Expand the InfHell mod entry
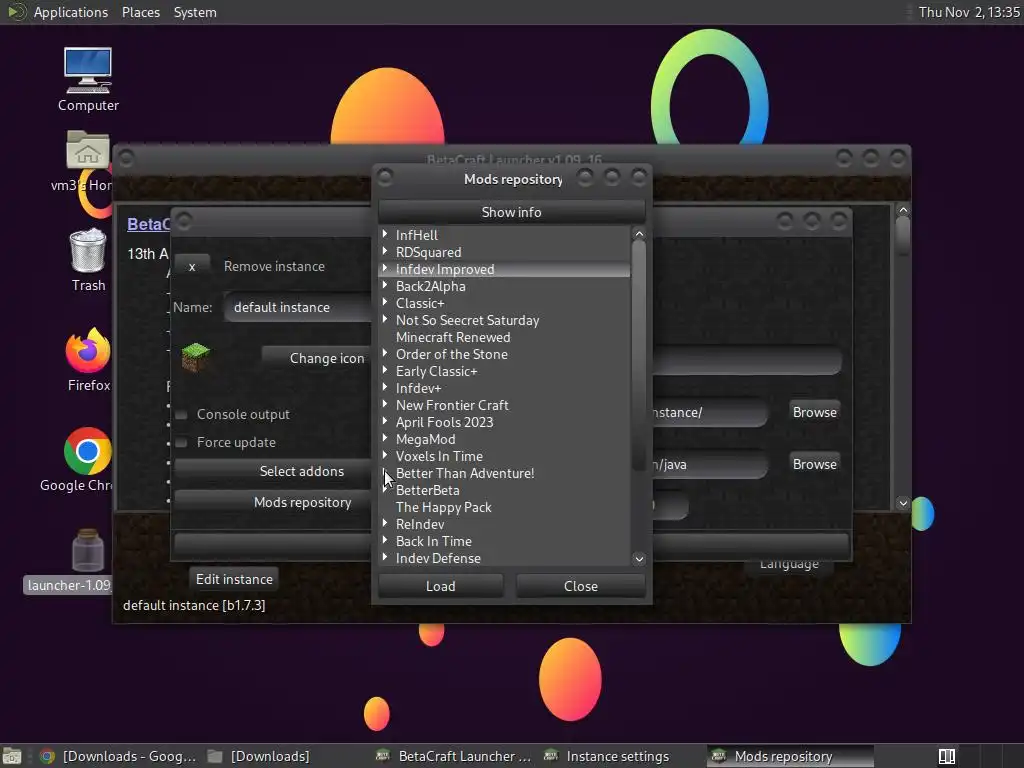 tap(385, 234)
